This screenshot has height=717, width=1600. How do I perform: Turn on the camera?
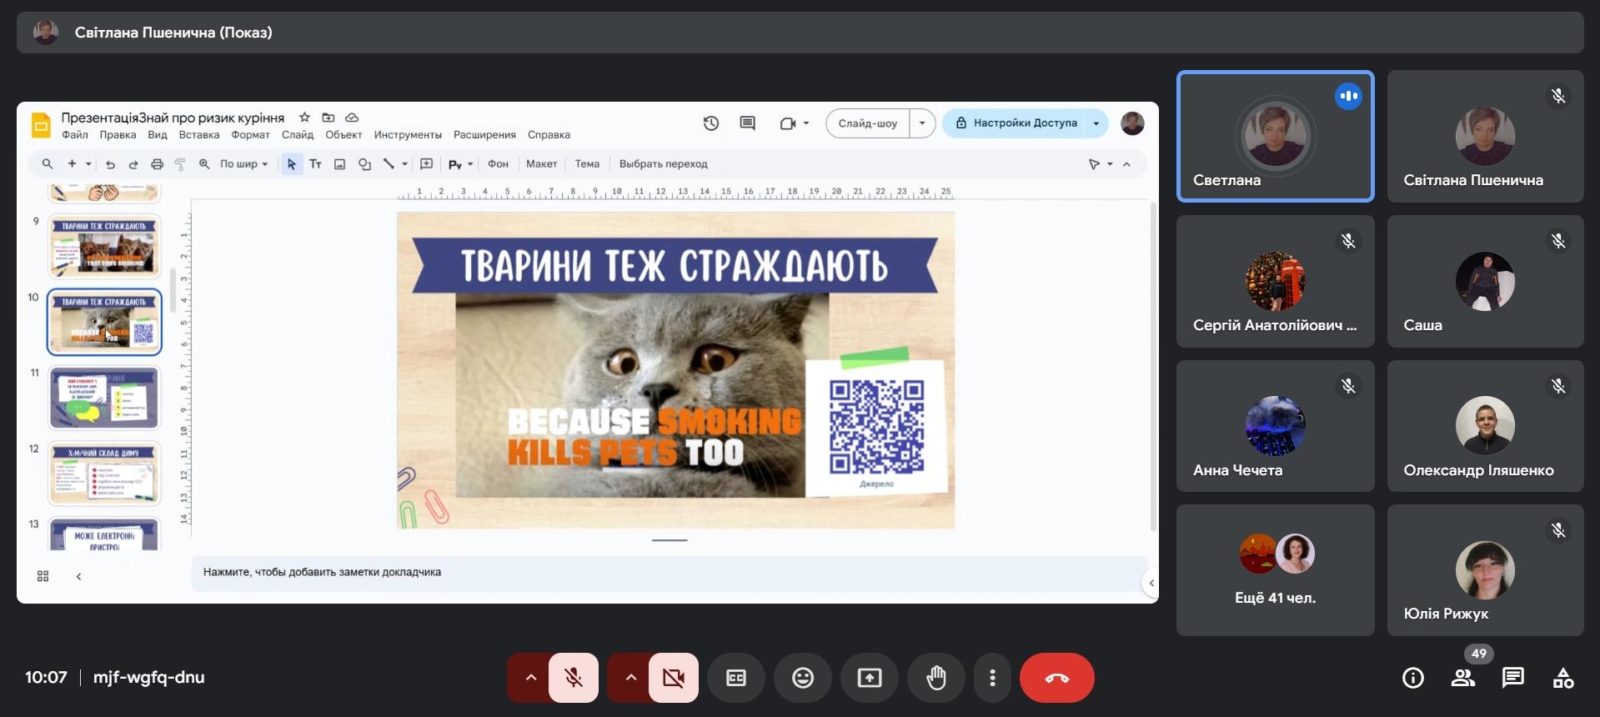(673, 678)
